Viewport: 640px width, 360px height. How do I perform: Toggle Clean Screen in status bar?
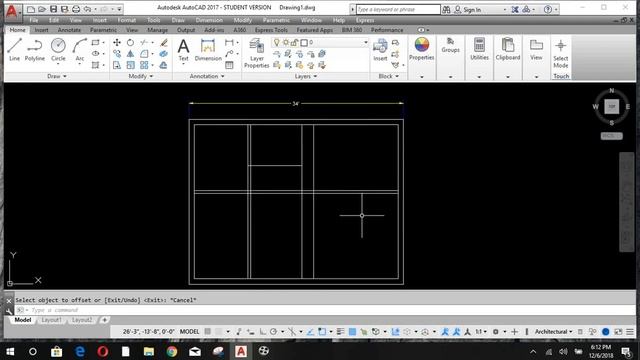pos(618,331)
